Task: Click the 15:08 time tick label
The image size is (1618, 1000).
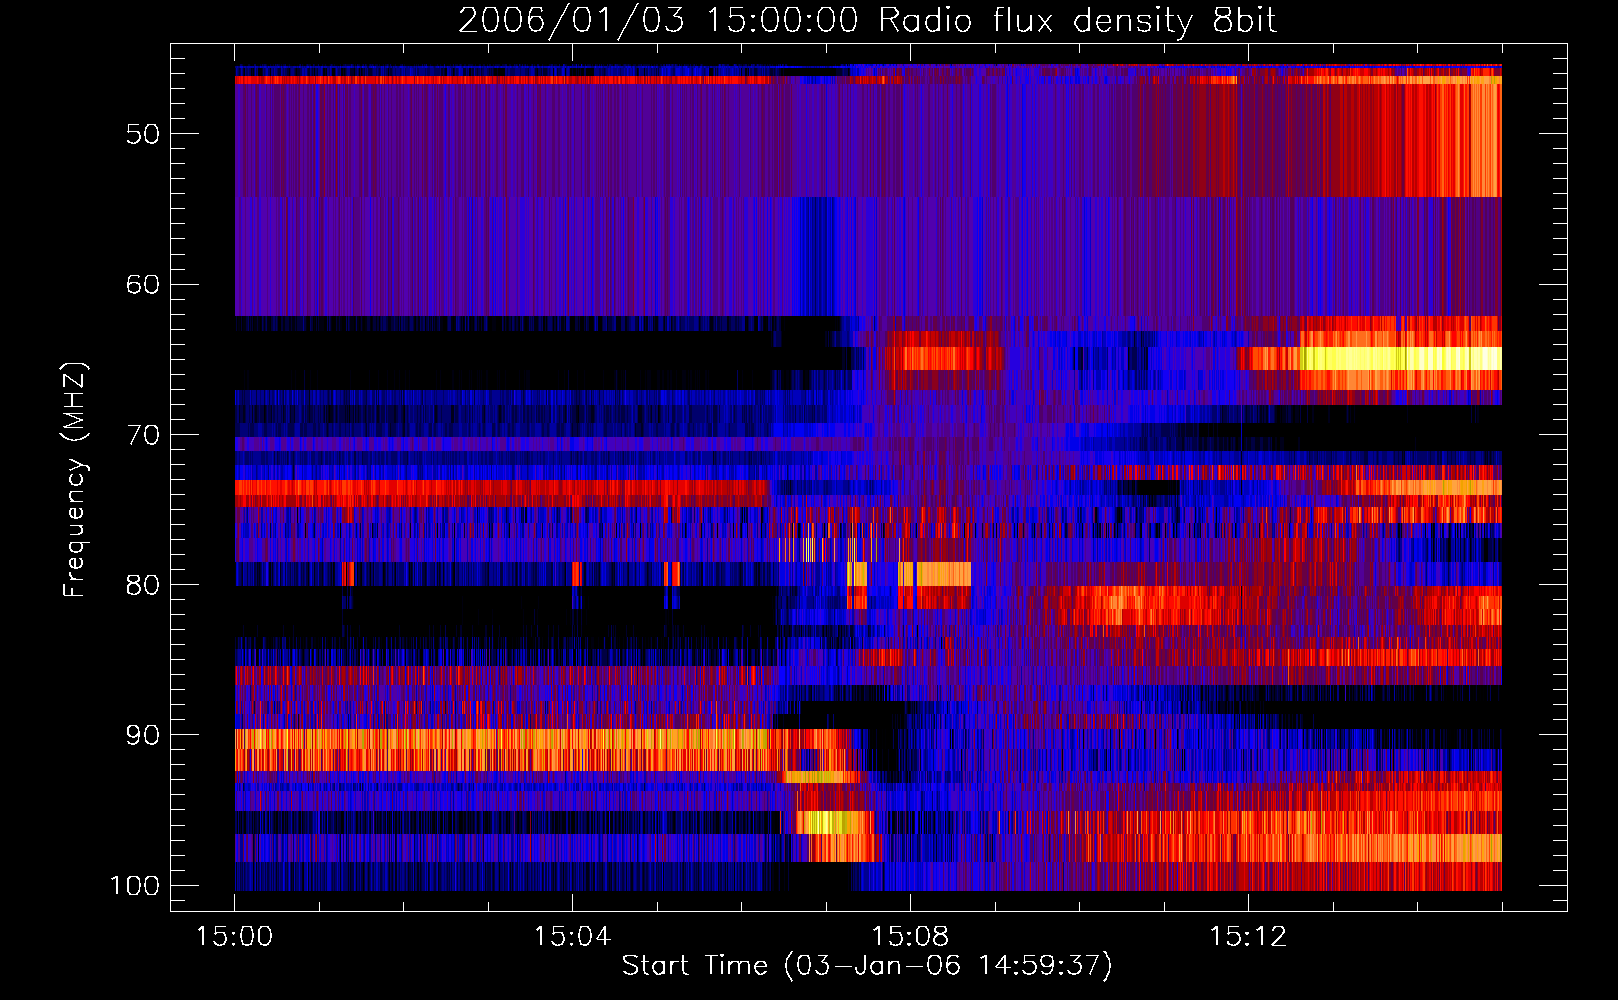Action: click(x=910, y=937)
